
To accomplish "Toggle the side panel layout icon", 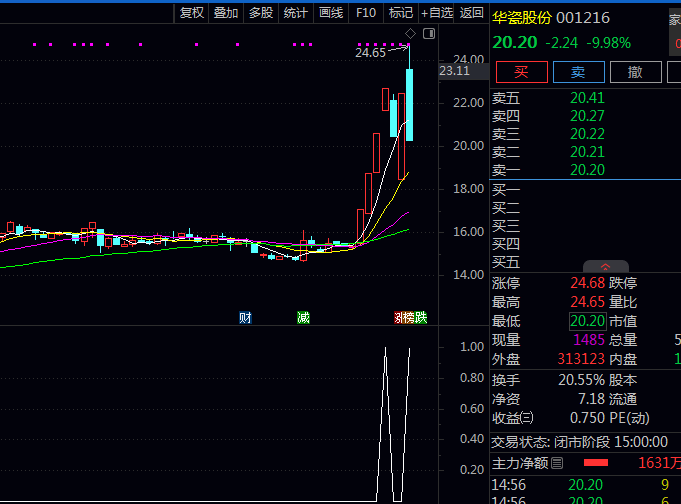I will [429, 33].
